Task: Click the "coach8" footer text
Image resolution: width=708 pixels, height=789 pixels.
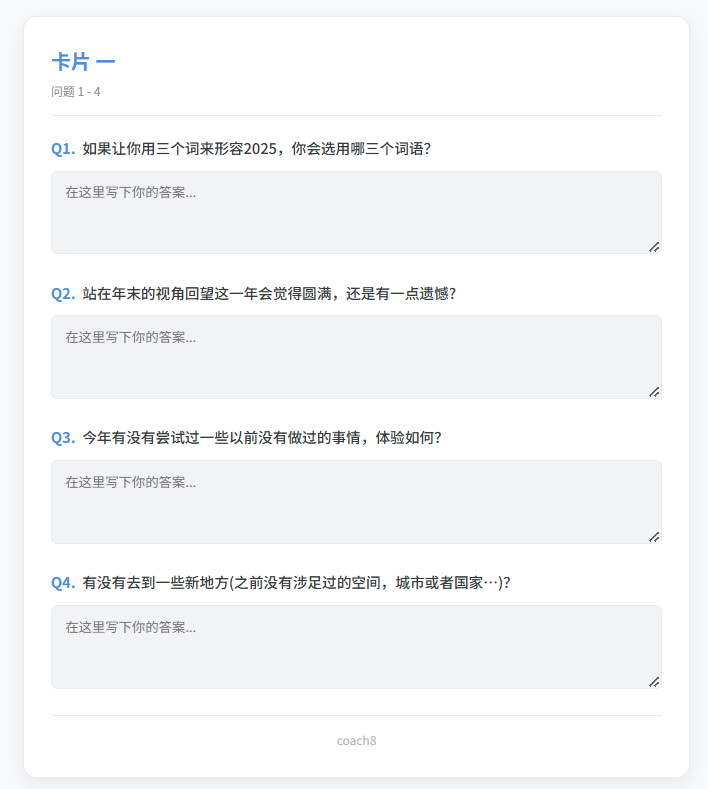Action: 356,741
